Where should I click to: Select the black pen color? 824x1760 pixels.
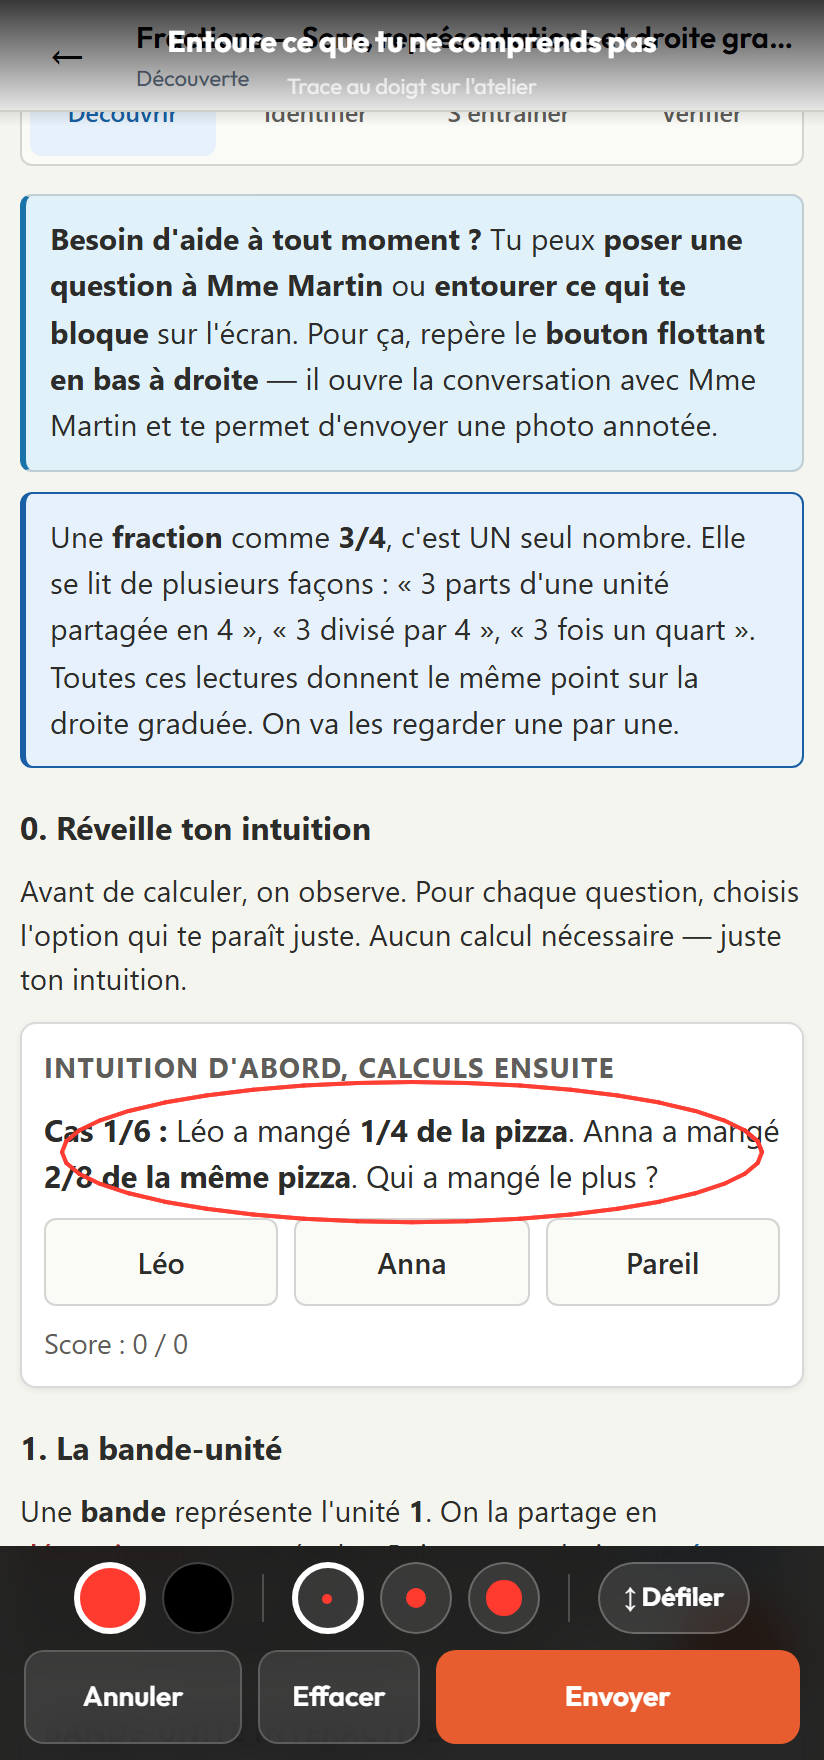pos(198,1598)
